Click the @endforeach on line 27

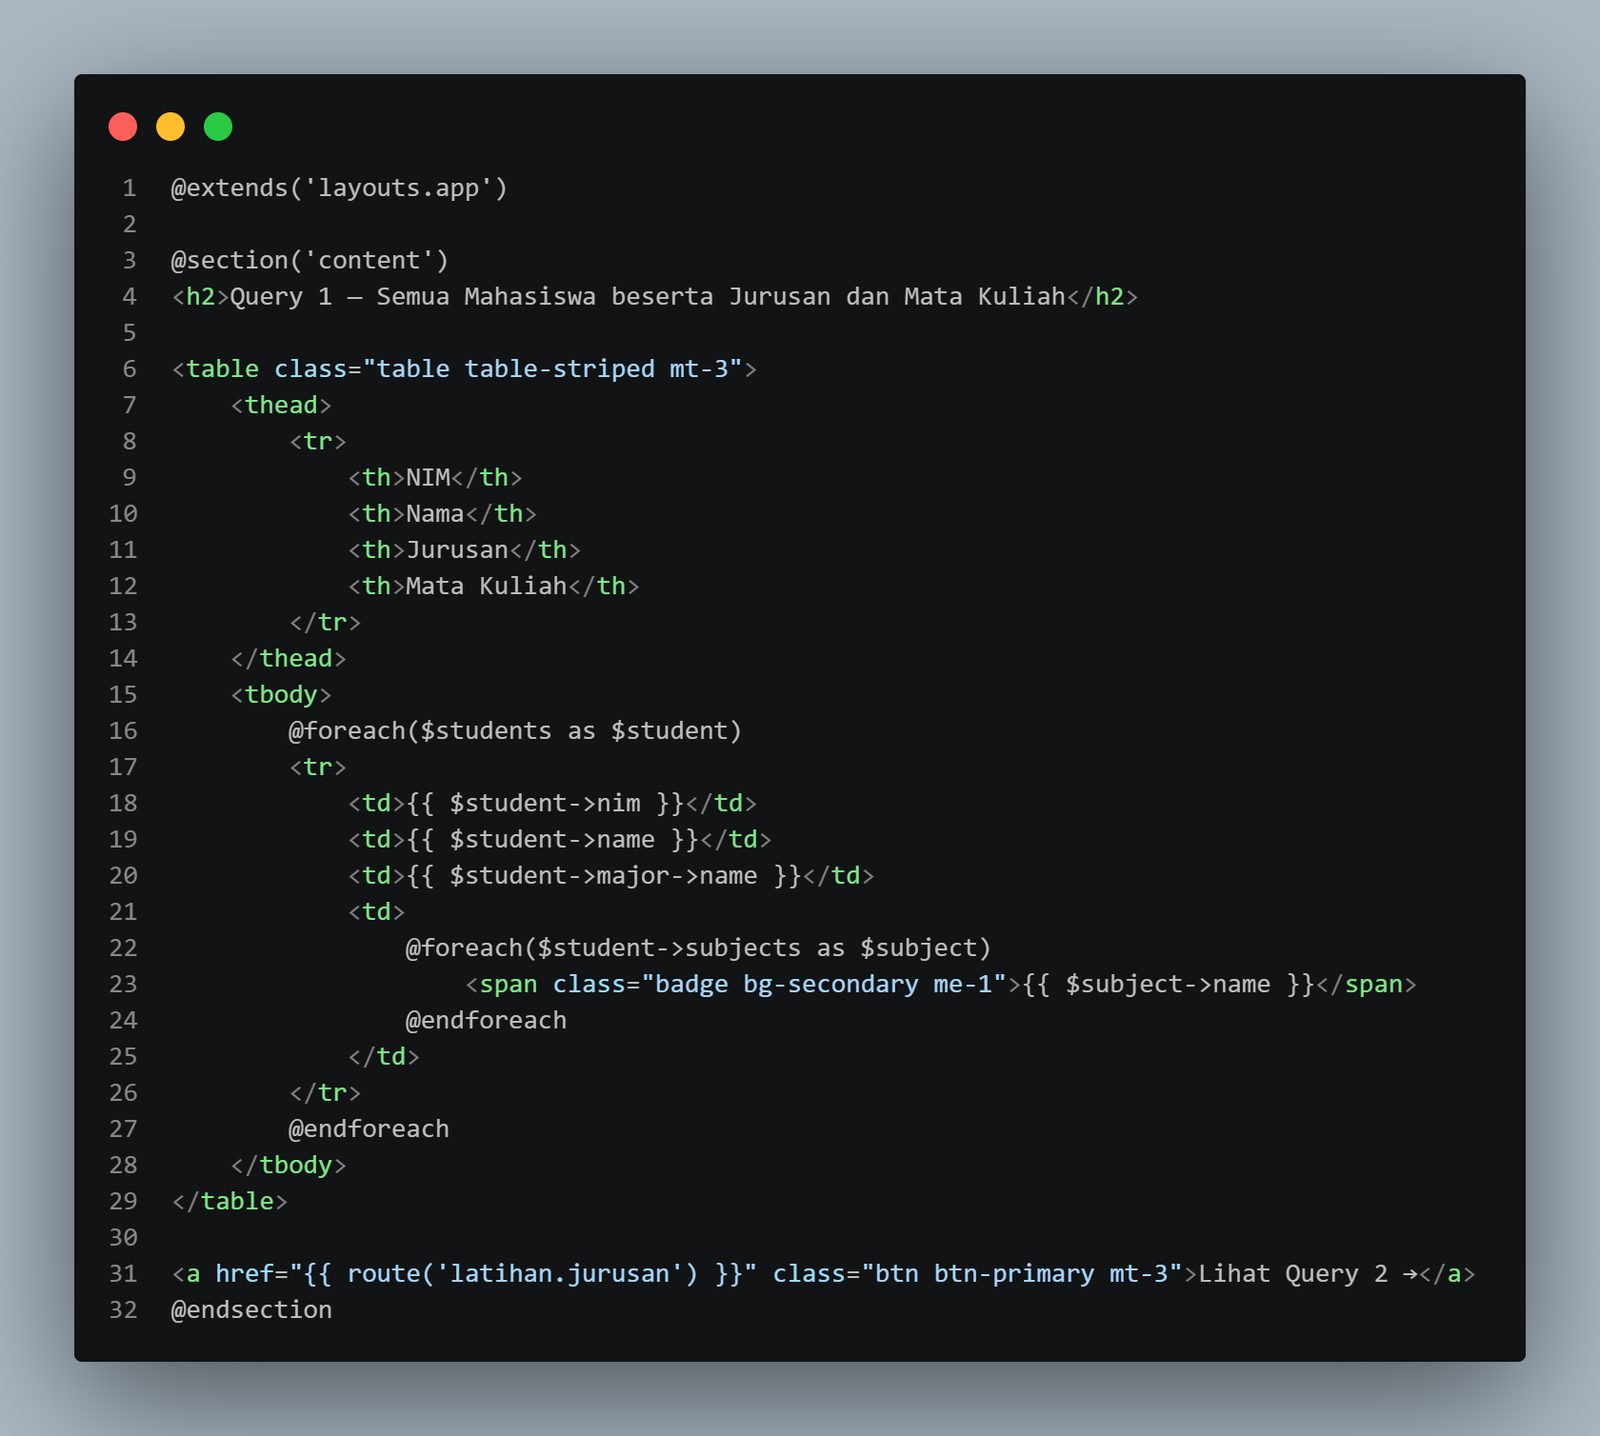pyautogui.click(x=369, y=1129)
